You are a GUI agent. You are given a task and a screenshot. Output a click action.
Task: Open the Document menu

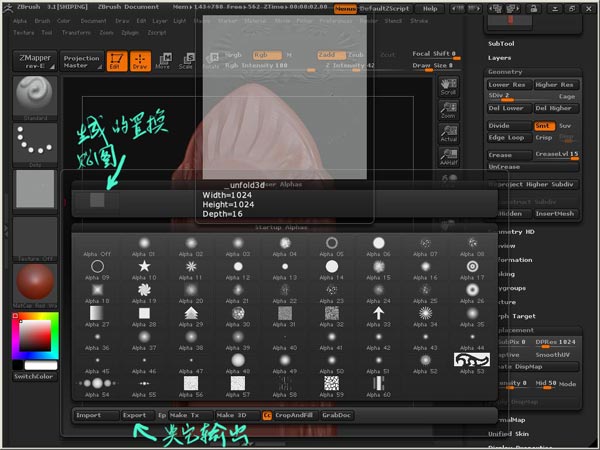point(93,21)
